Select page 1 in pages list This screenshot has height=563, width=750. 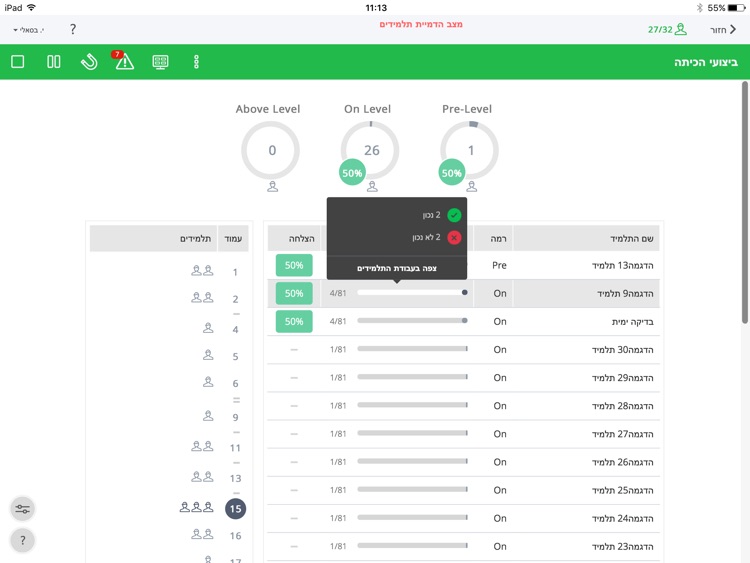click(x=235, y=272)
